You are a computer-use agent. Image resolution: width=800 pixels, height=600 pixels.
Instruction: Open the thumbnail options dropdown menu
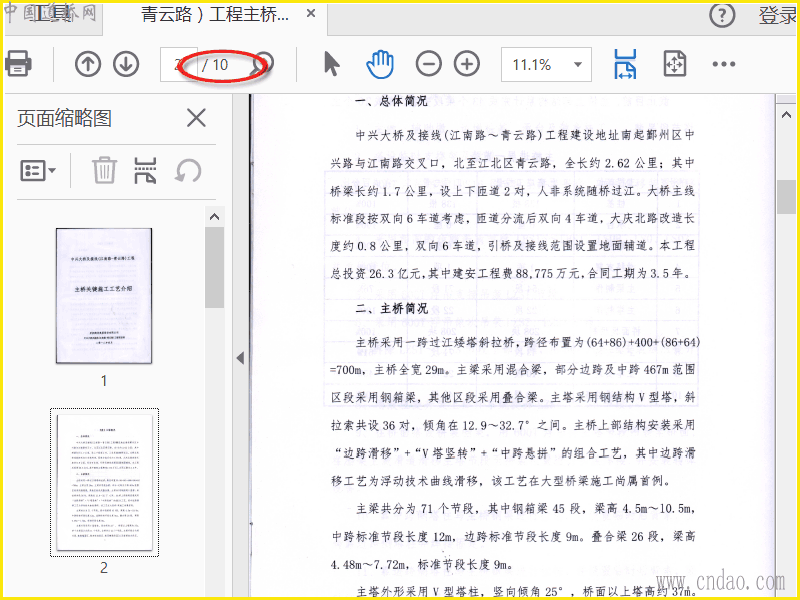click(38, 170)
